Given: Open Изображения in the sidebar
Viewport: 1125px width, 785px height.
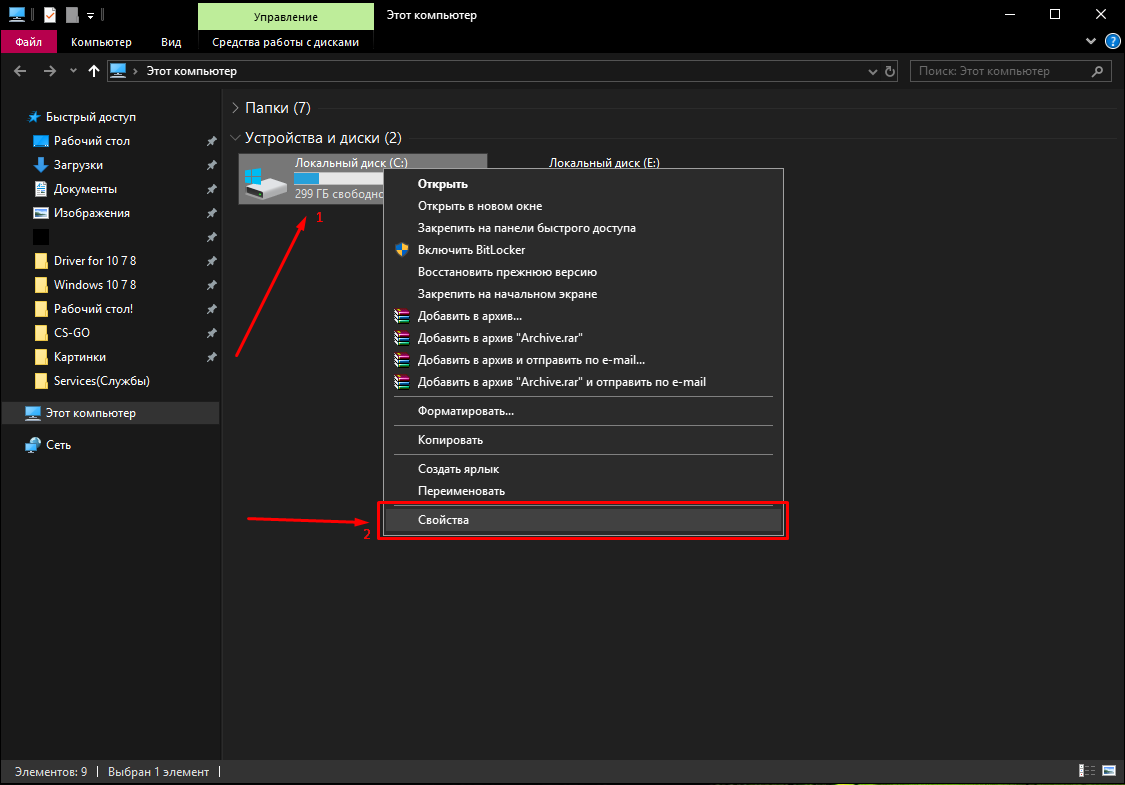Looking at the screenshot, I should point(91,212).
